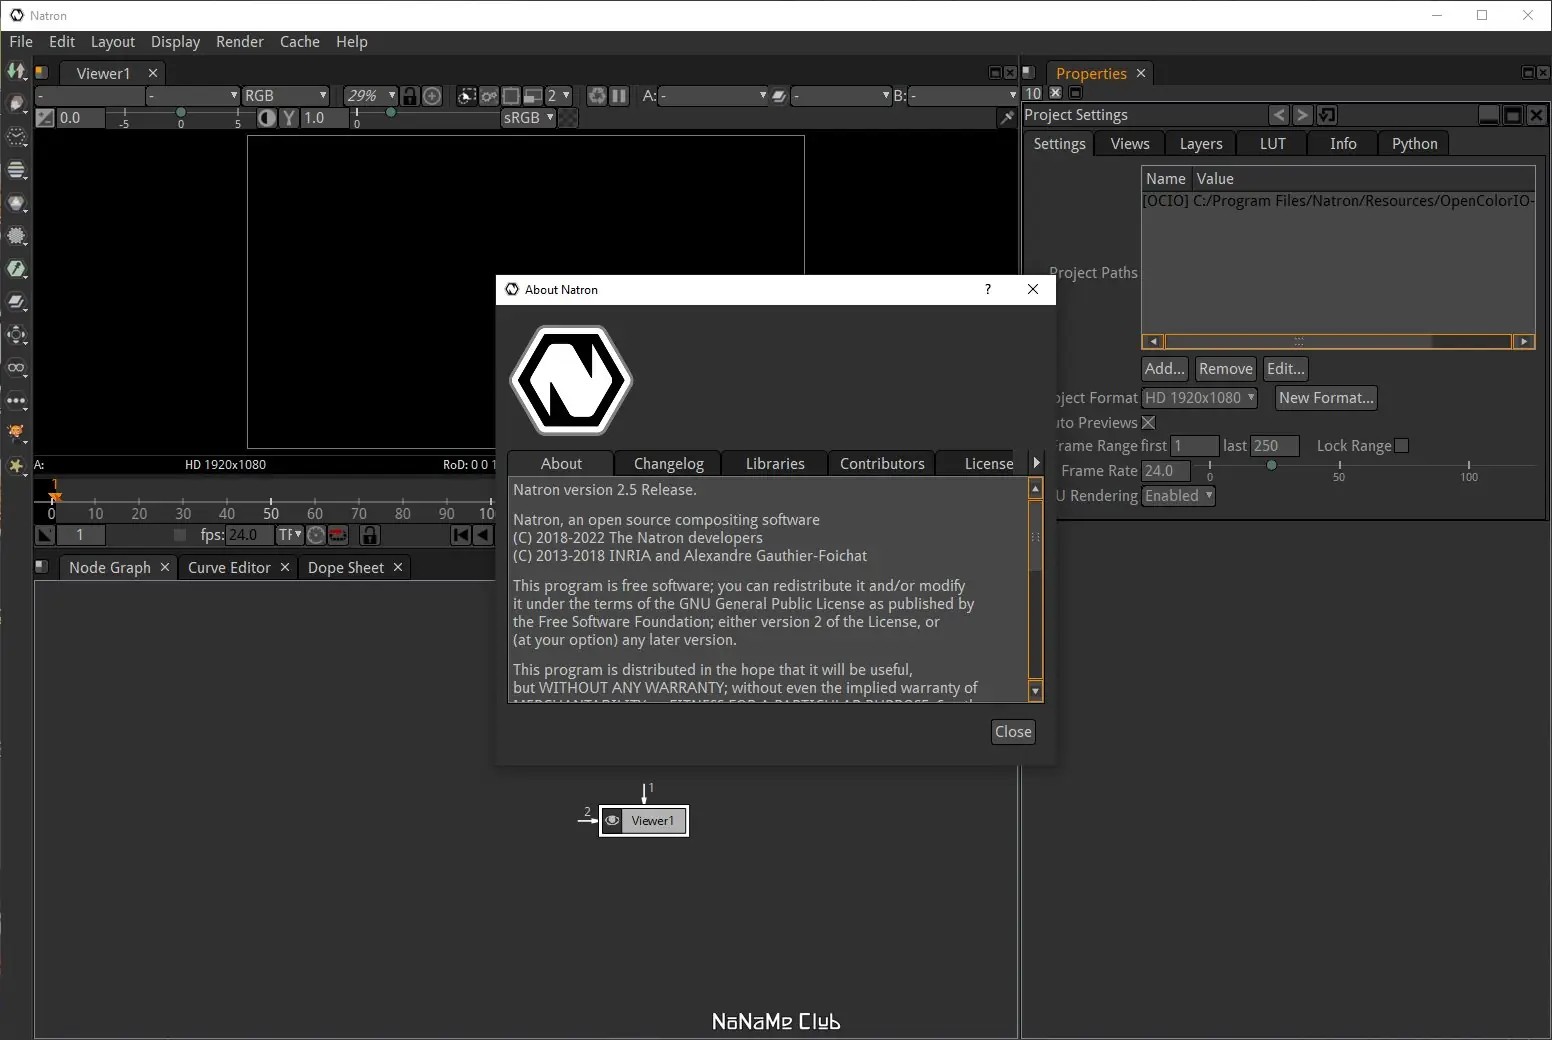1552x1040 pixels.
Task: Pause viewer updates with pause icon
Action: coord(619,96)
